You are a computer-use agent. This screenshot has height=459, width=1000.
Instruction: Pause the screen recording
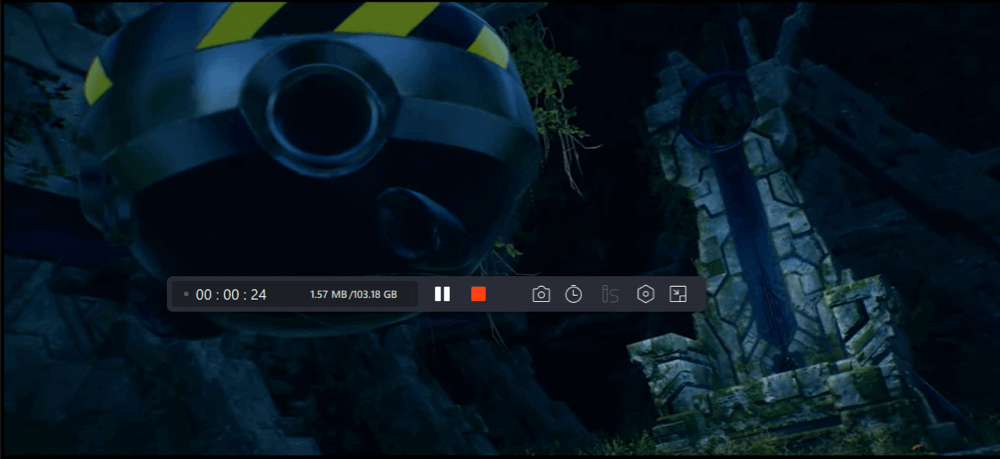[442, 294]
